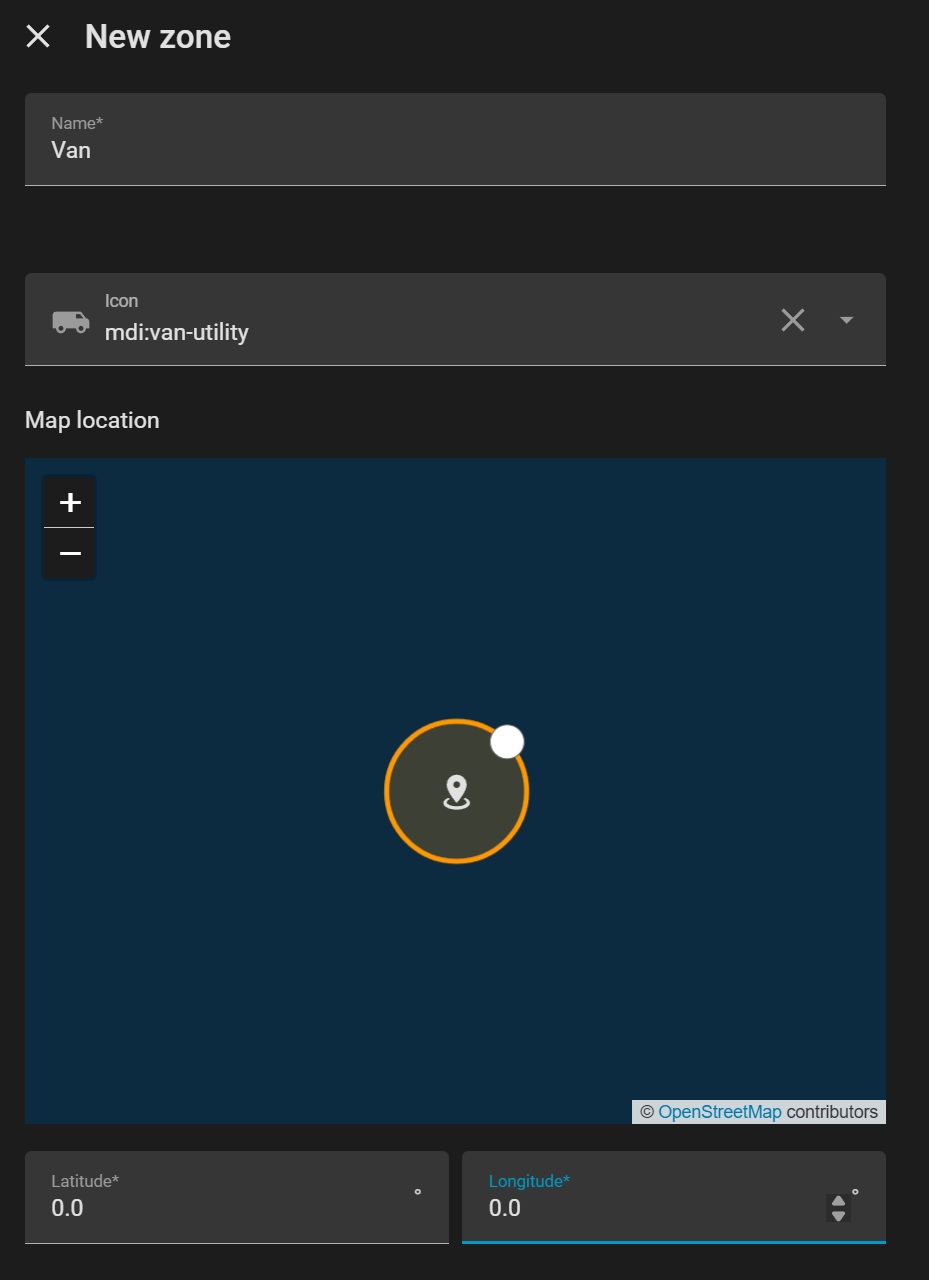This screenshot has height=1280, width=929.
Task: Expand the Icon picker dropdown arrow
Action: 846,320
